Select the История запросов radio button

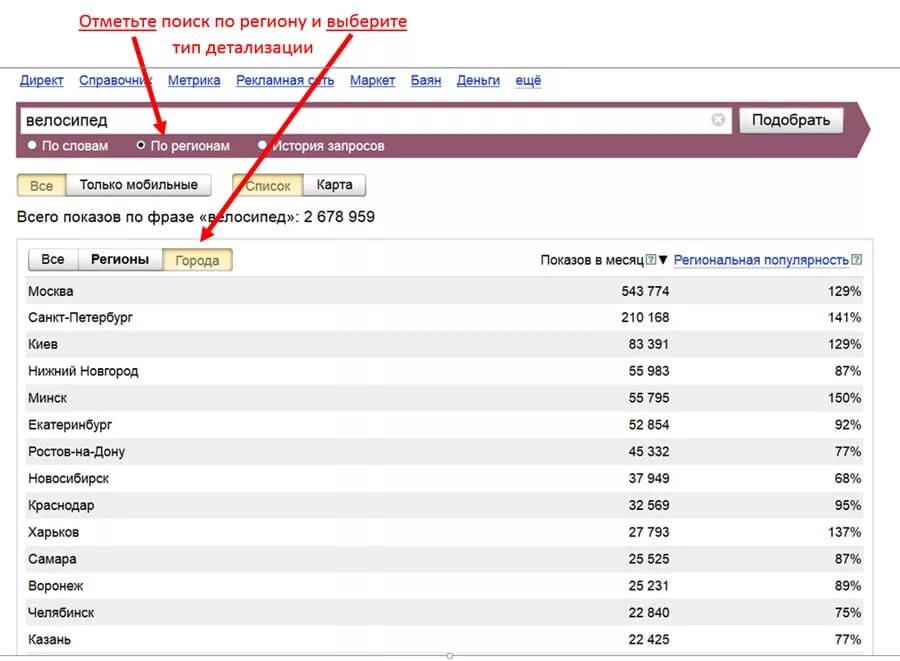pos(262,145)
